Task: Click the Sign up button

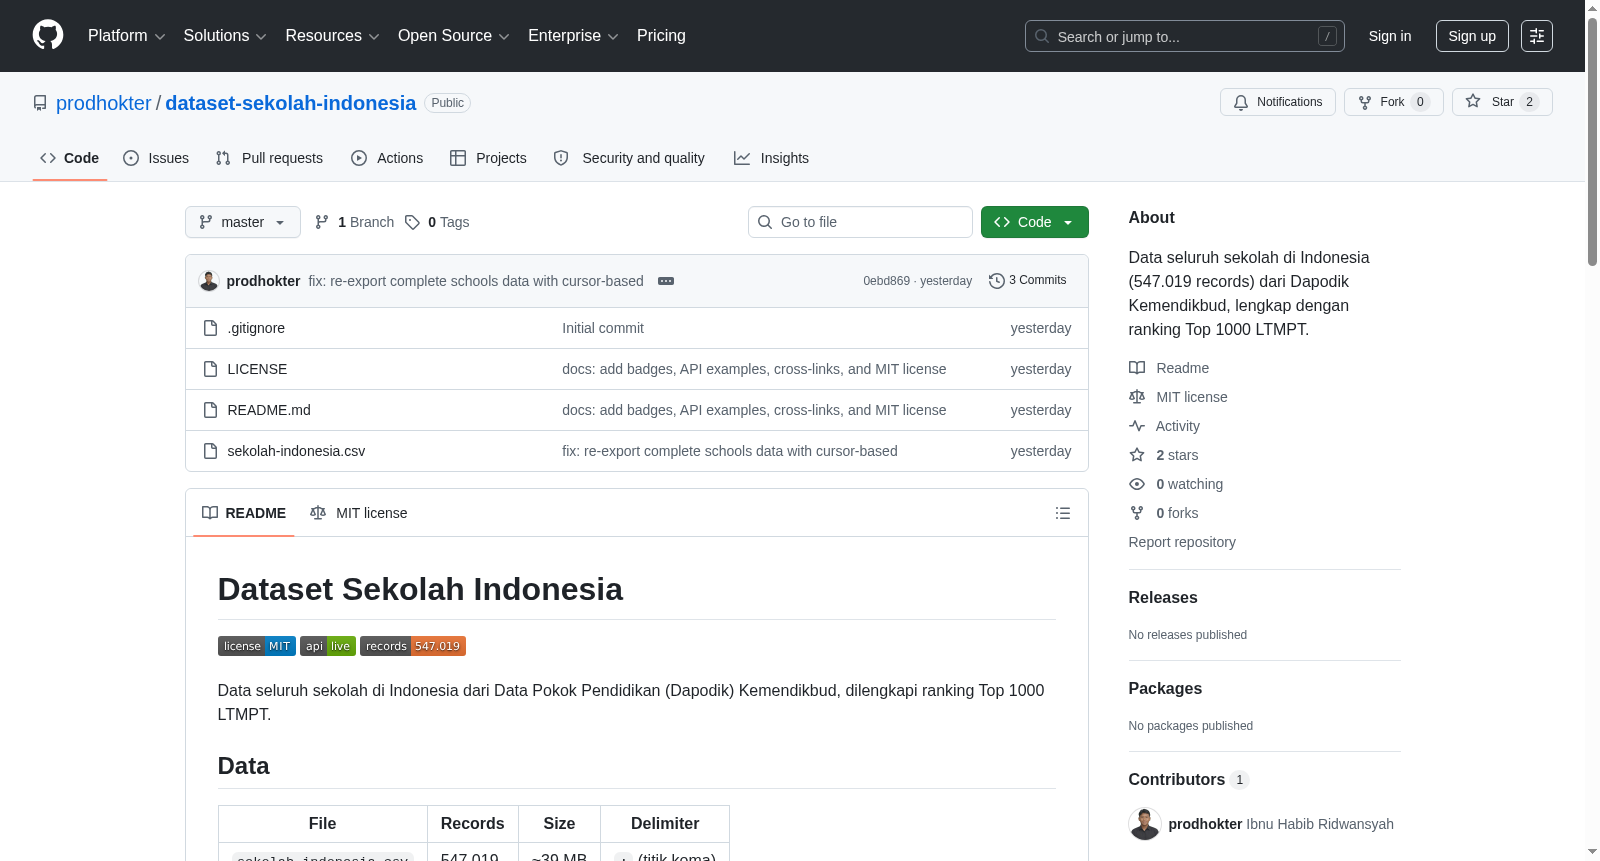Action: click(x=1472, y=36)
